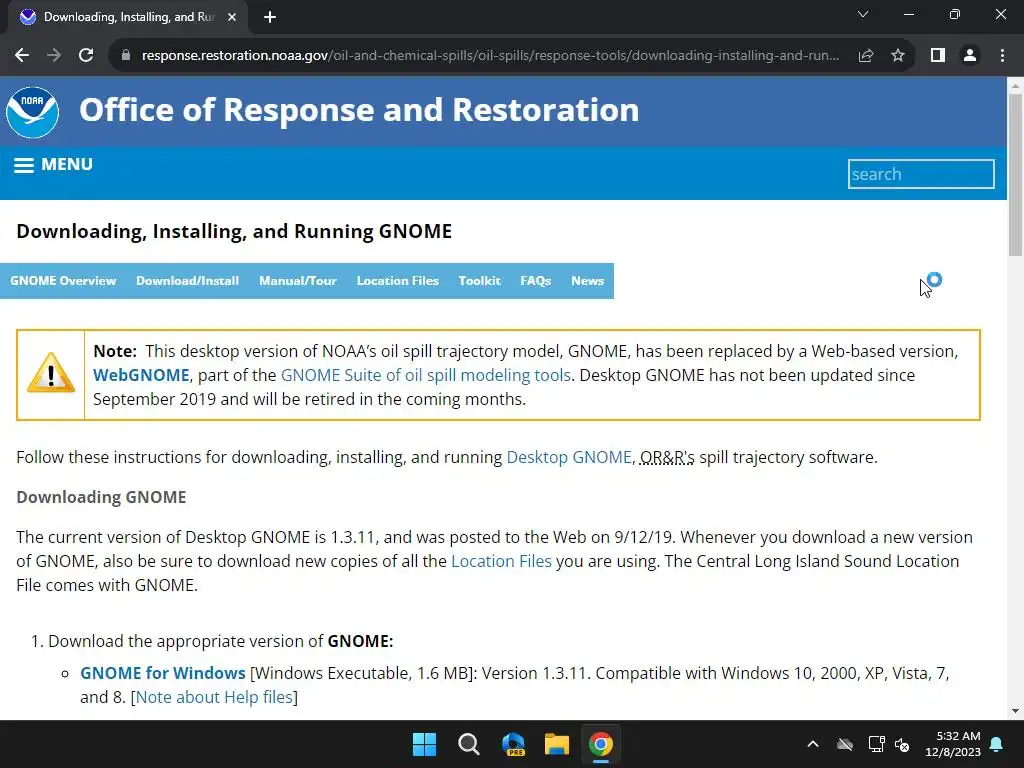
Task: Select the Download/Install tab
Action: point(187,281)
